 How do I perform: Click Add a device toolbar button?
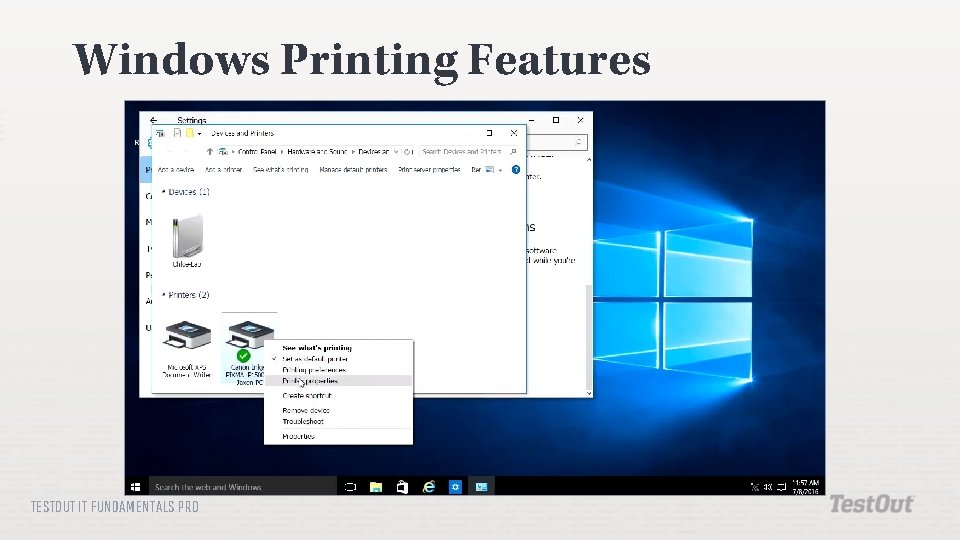click(x=176, y=170)
